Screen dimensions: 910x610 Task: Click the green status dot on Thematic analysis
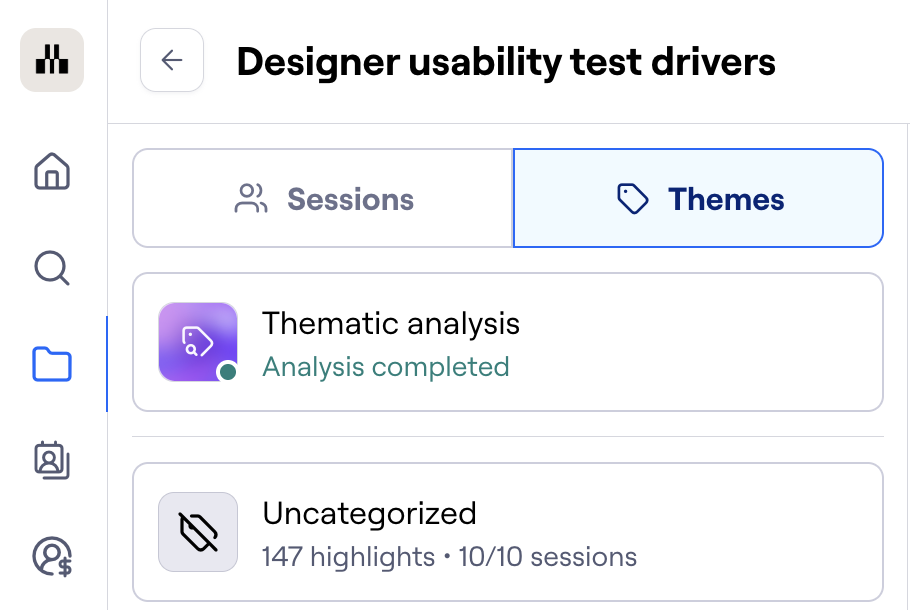pos(228,372)
